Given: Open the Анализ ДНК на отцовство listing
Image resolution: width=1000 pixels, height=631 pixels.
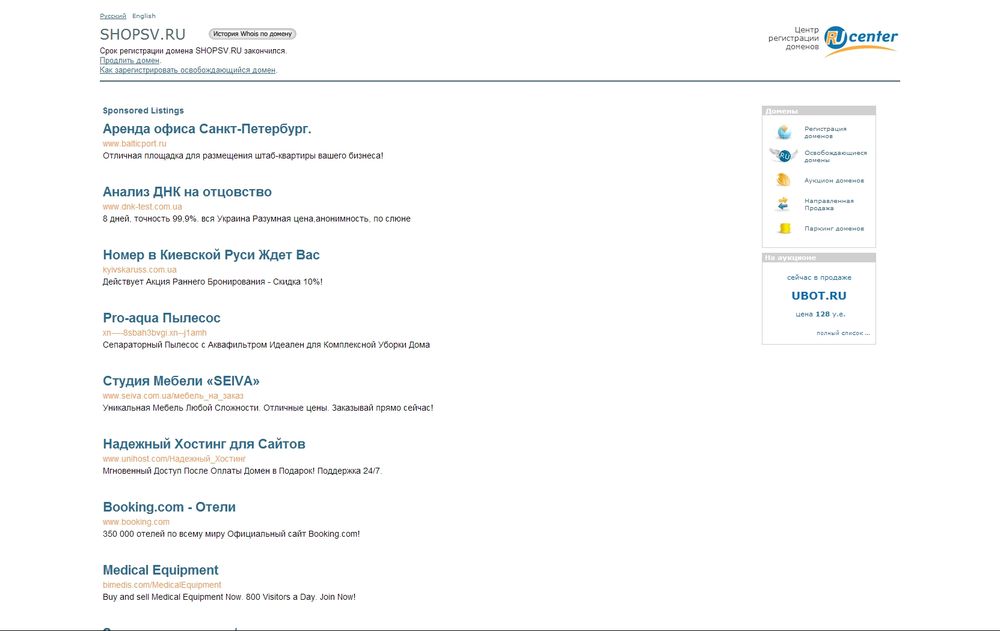Looking at the screenshot, I should (187, 192).
